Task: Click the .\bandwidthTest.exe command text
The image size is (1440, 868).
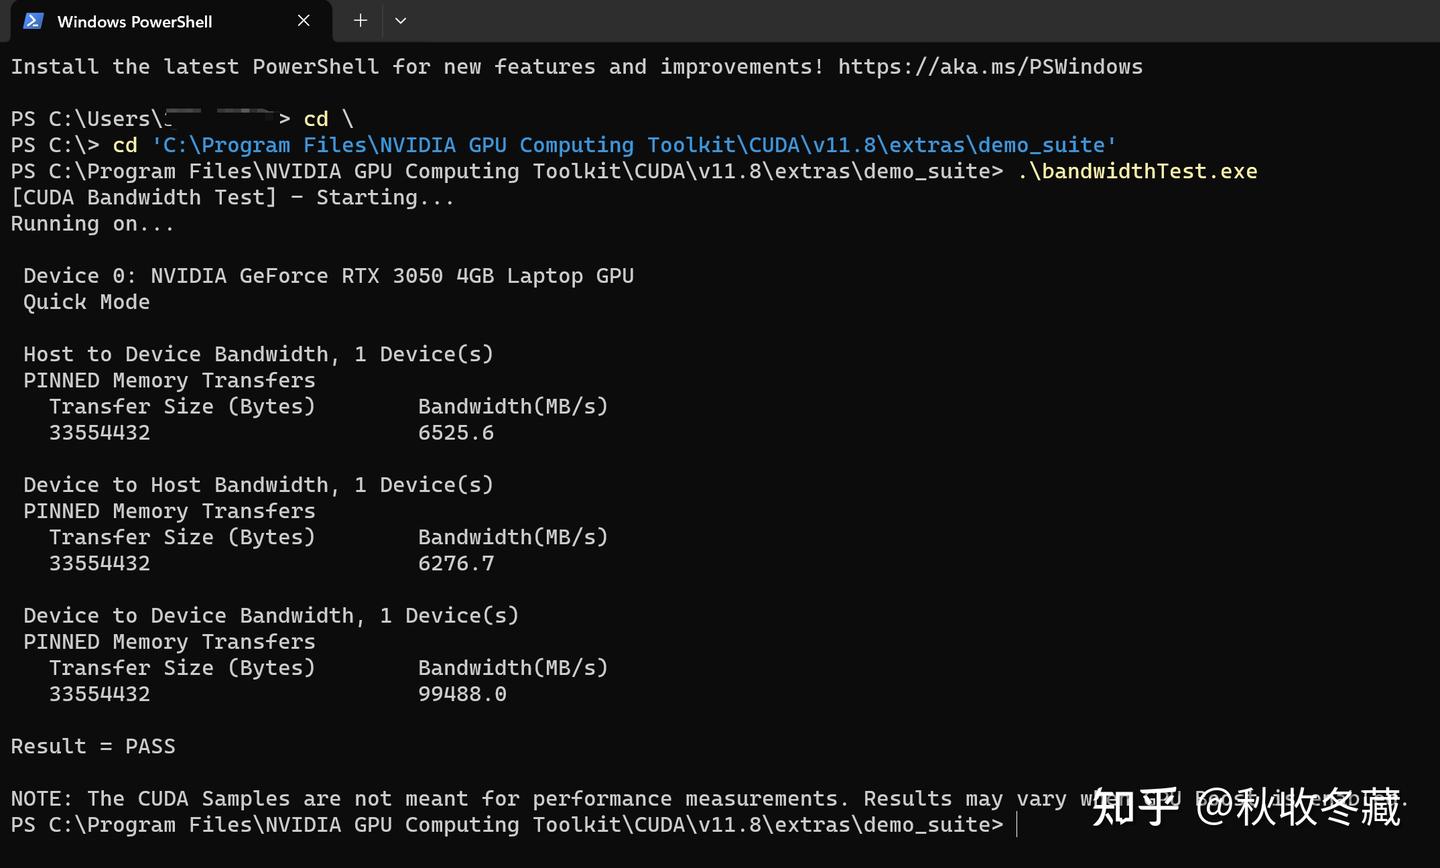Action: click(x=1137, y=171)
